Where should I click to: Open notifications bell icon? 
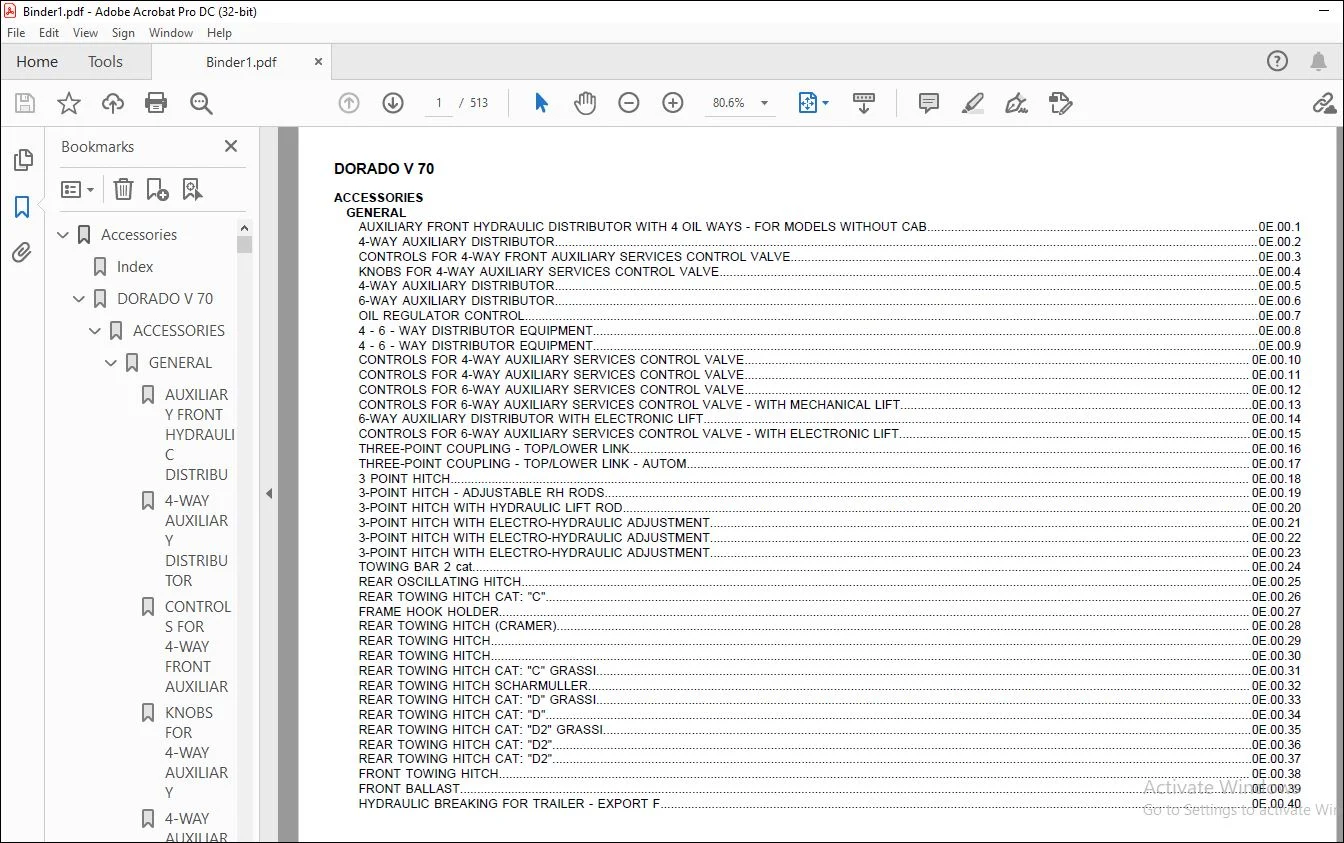coord(1319,61)
